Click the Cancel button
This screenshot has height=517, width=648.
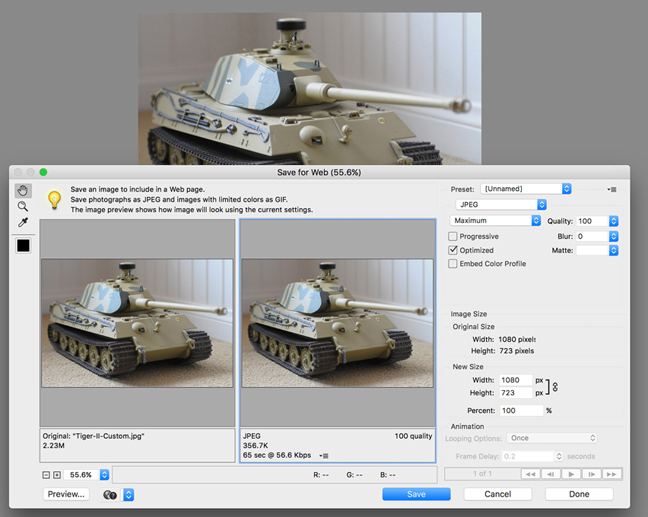(x=497, y=494)
